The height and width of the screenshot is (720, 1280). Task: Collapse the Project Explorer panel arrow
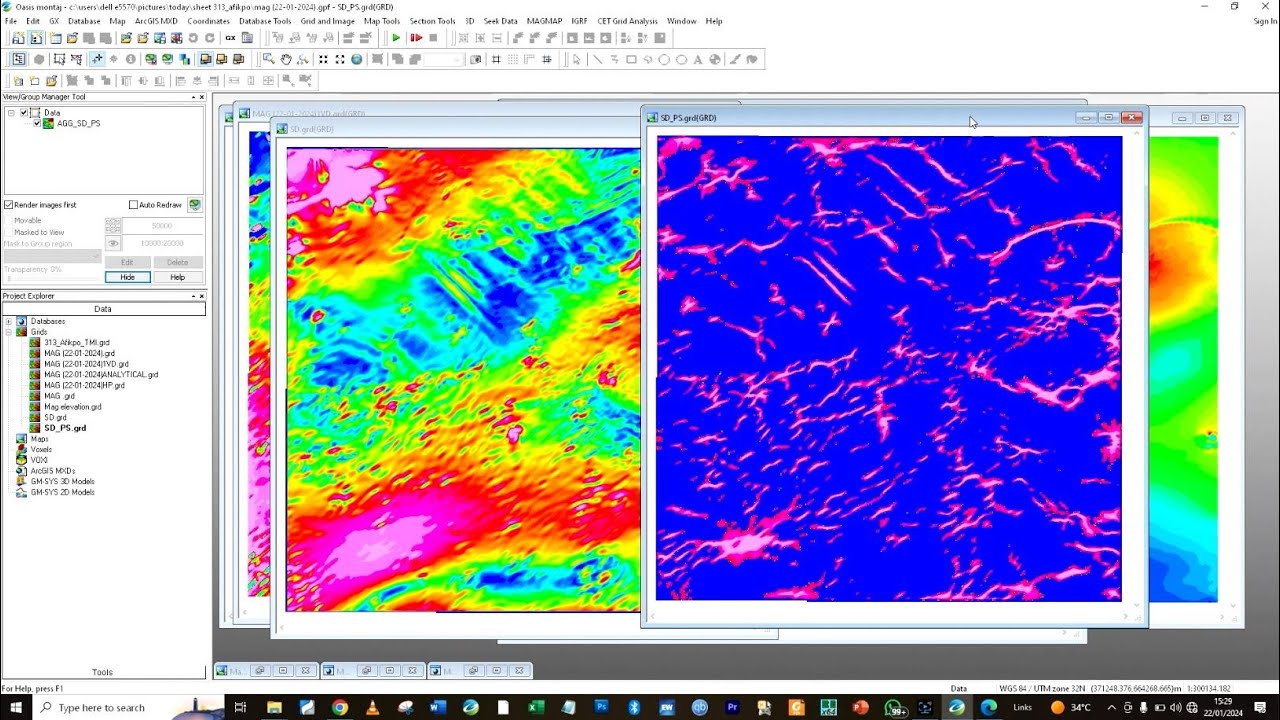click(x=193, y=296)
